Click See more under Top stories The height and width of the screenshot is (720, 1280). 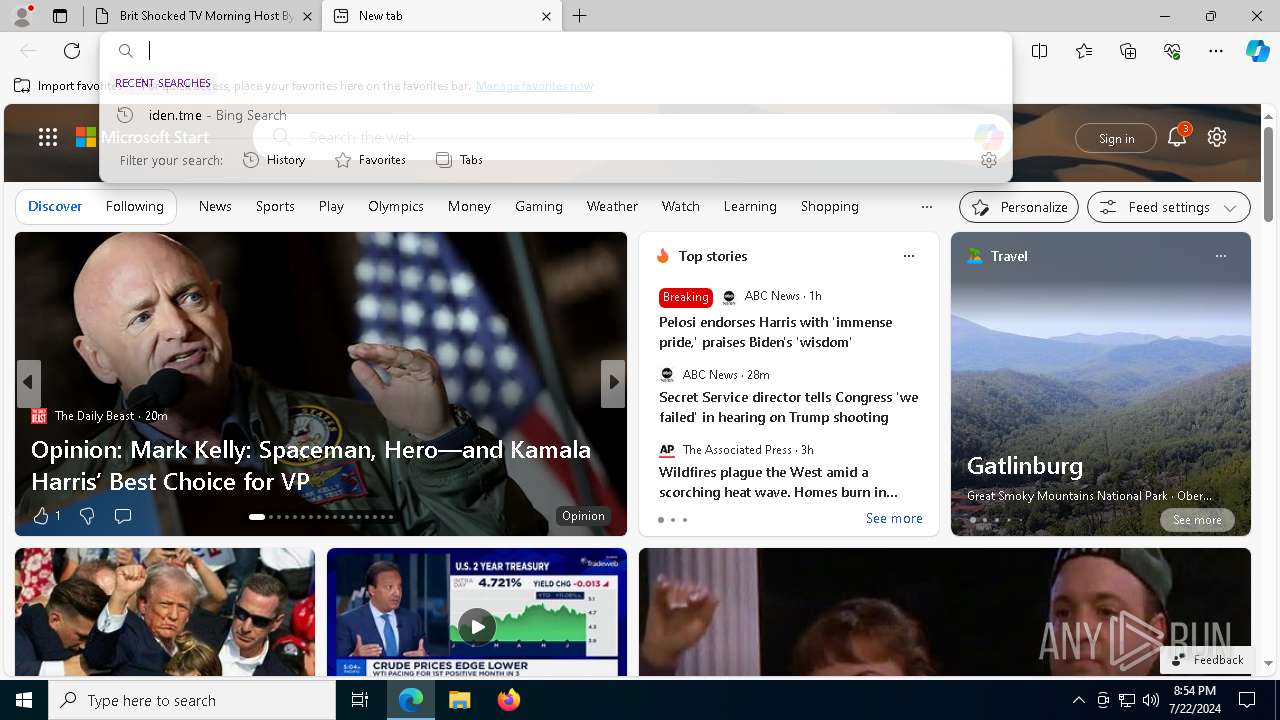coord(894,518)
